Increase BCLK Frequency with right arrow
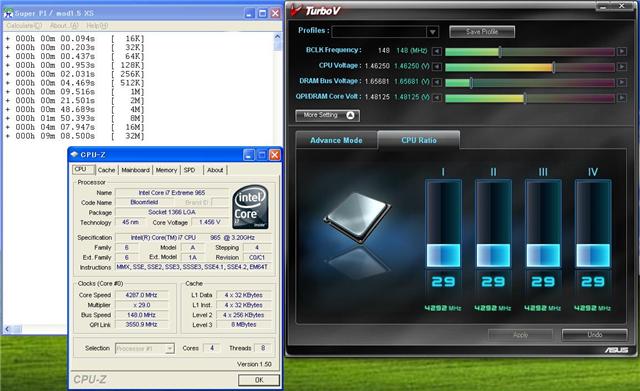 tap(622, 51)
